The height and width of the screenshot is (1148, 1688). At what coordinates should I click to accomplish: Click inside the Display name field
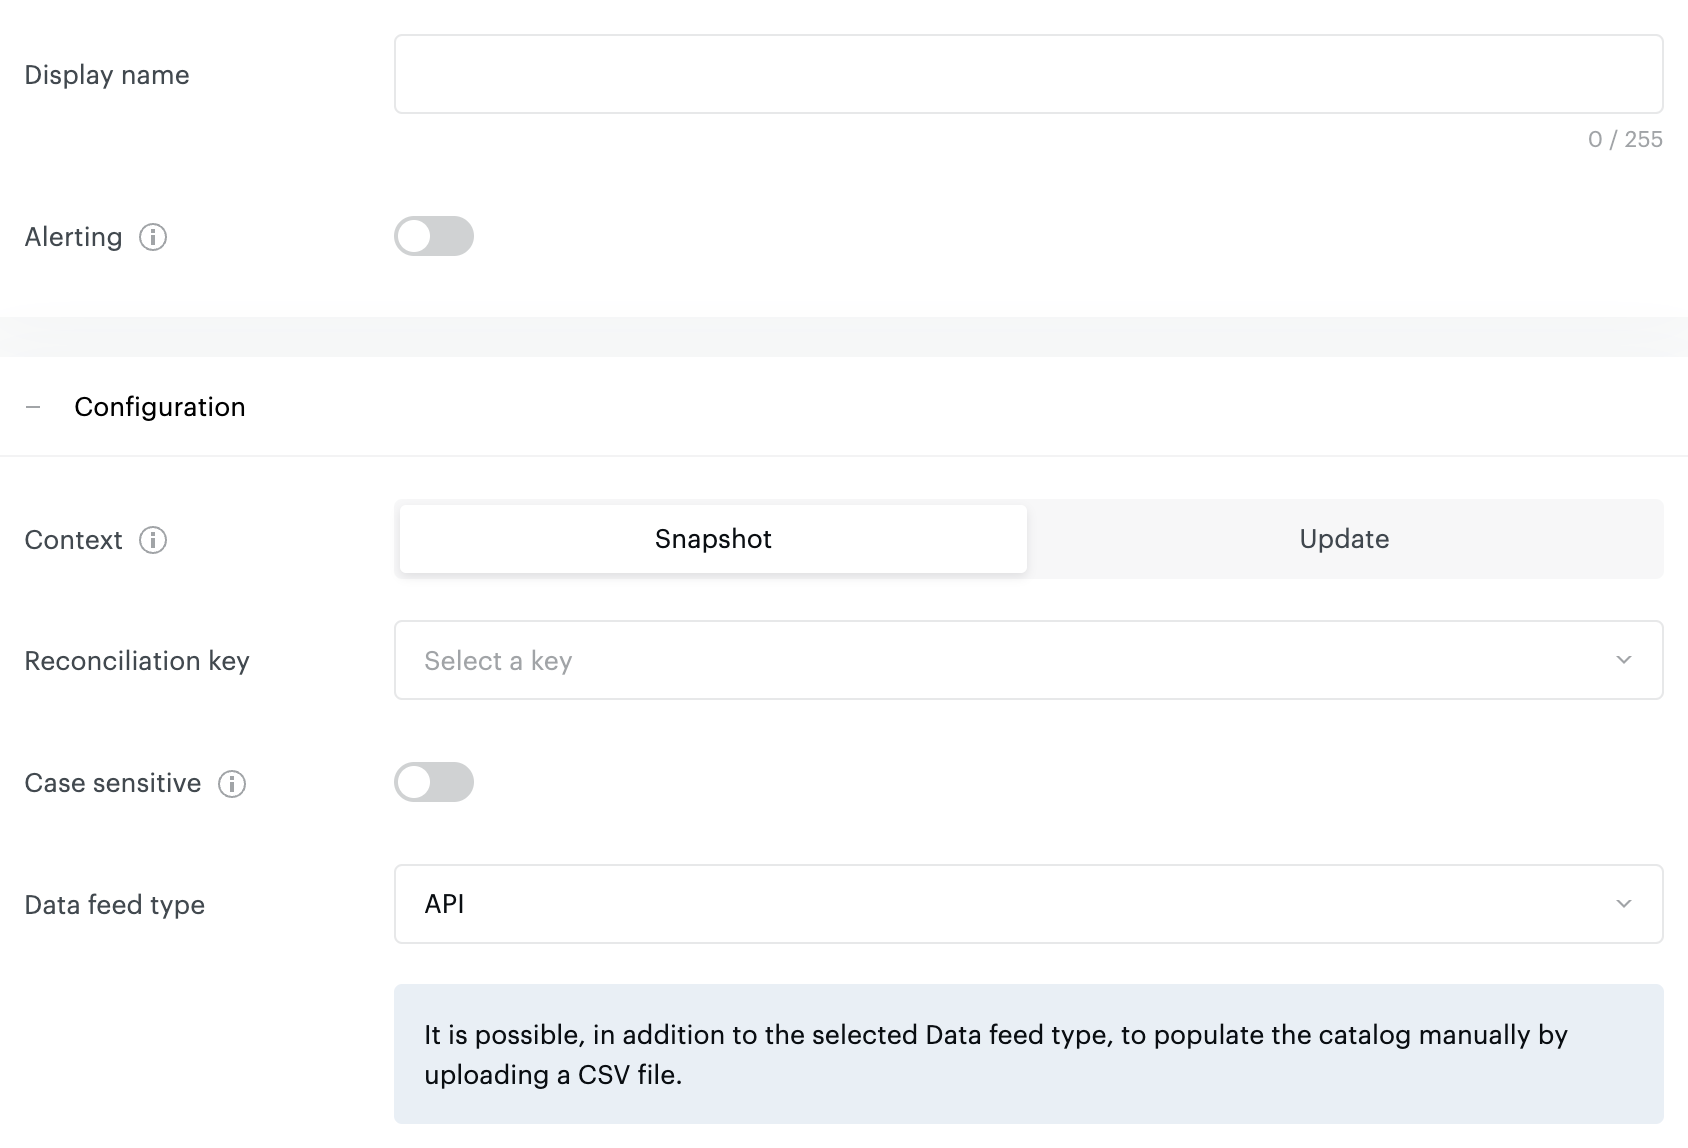pyautogui.click(x=1028, y=73)
